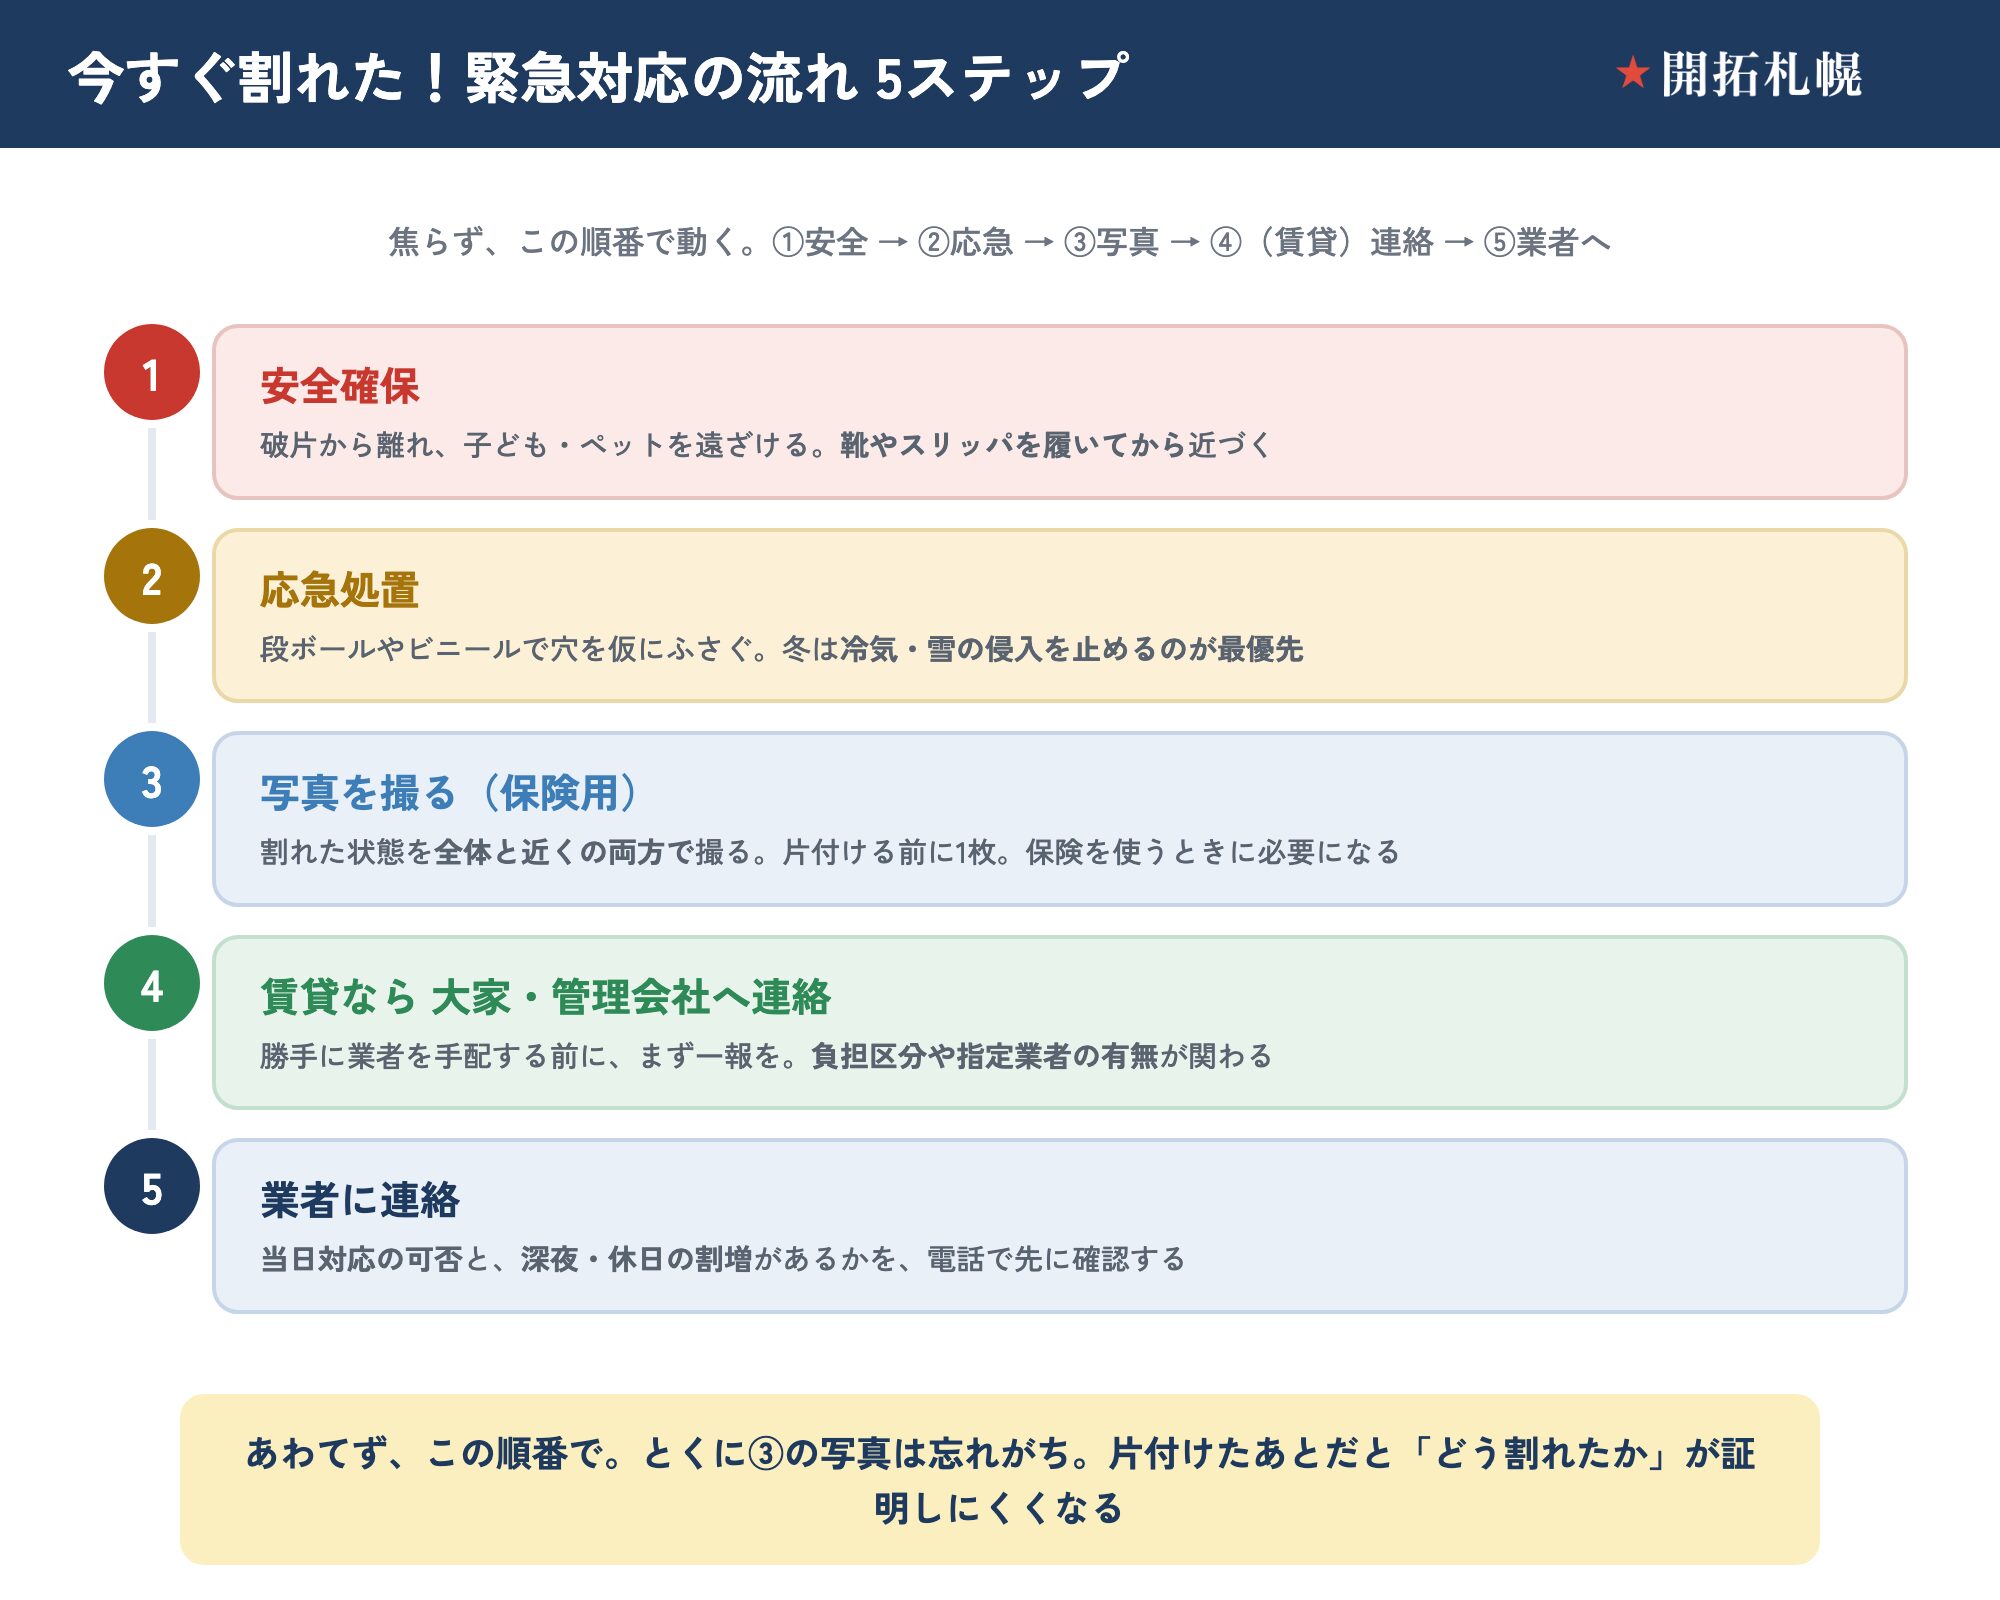Click ③写真 in the subtitle sequence
Screen dimensions: 2000x1600
click(1112, 242)
